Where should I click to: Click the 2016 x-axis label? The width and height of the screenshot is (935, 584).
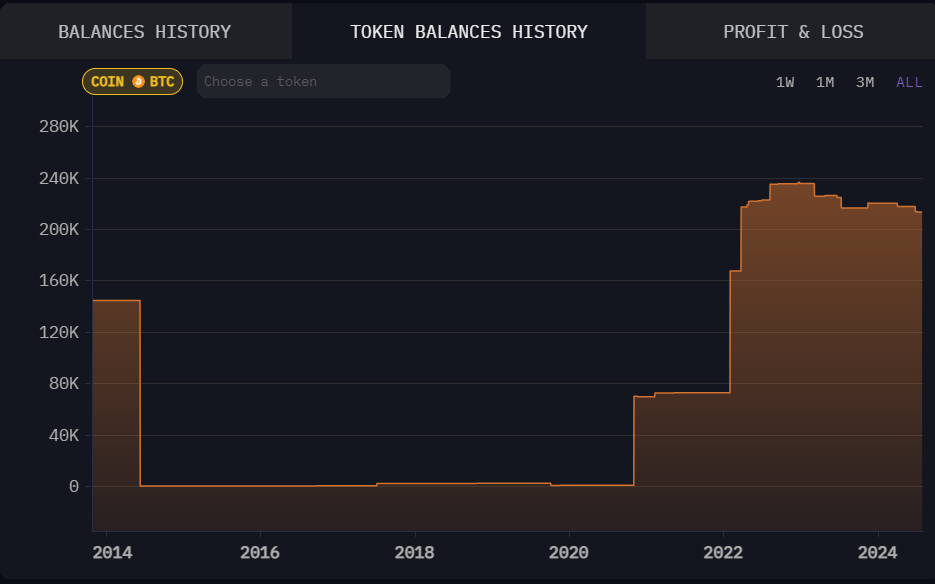(x=260, y=553)
